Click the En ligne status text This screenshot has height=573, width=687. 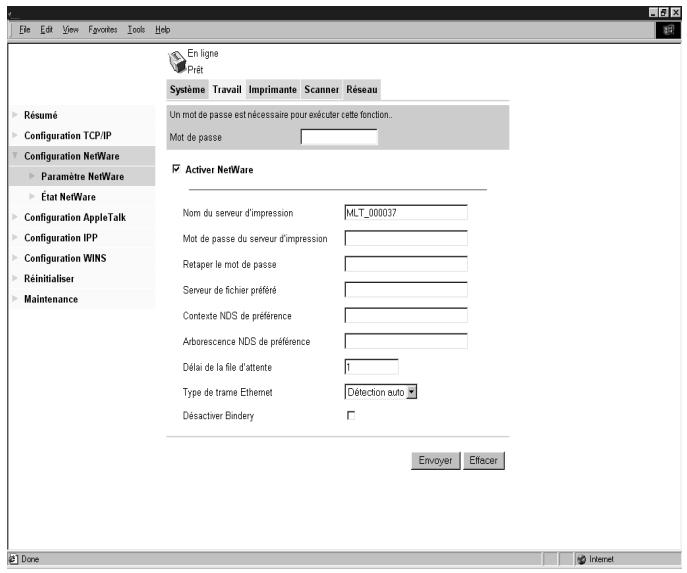click(203, 53)
